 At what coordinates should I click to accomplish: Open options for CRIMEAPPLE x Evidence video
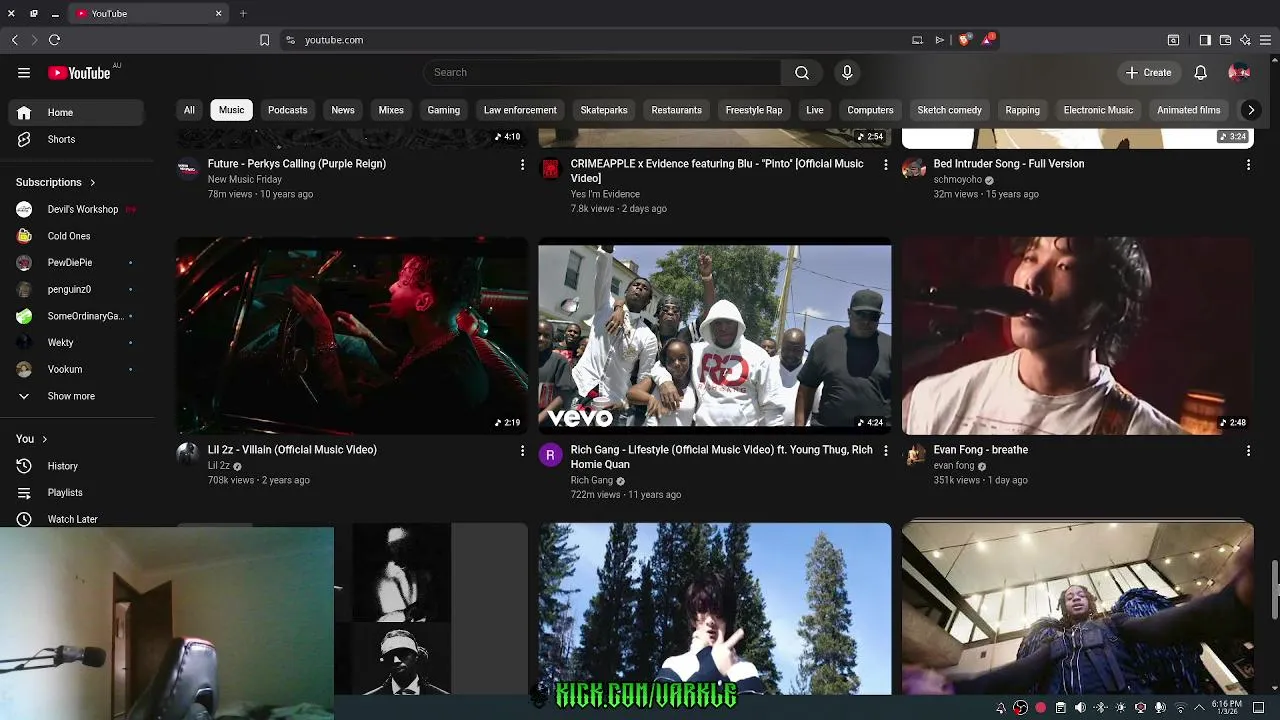pos(885,165)
